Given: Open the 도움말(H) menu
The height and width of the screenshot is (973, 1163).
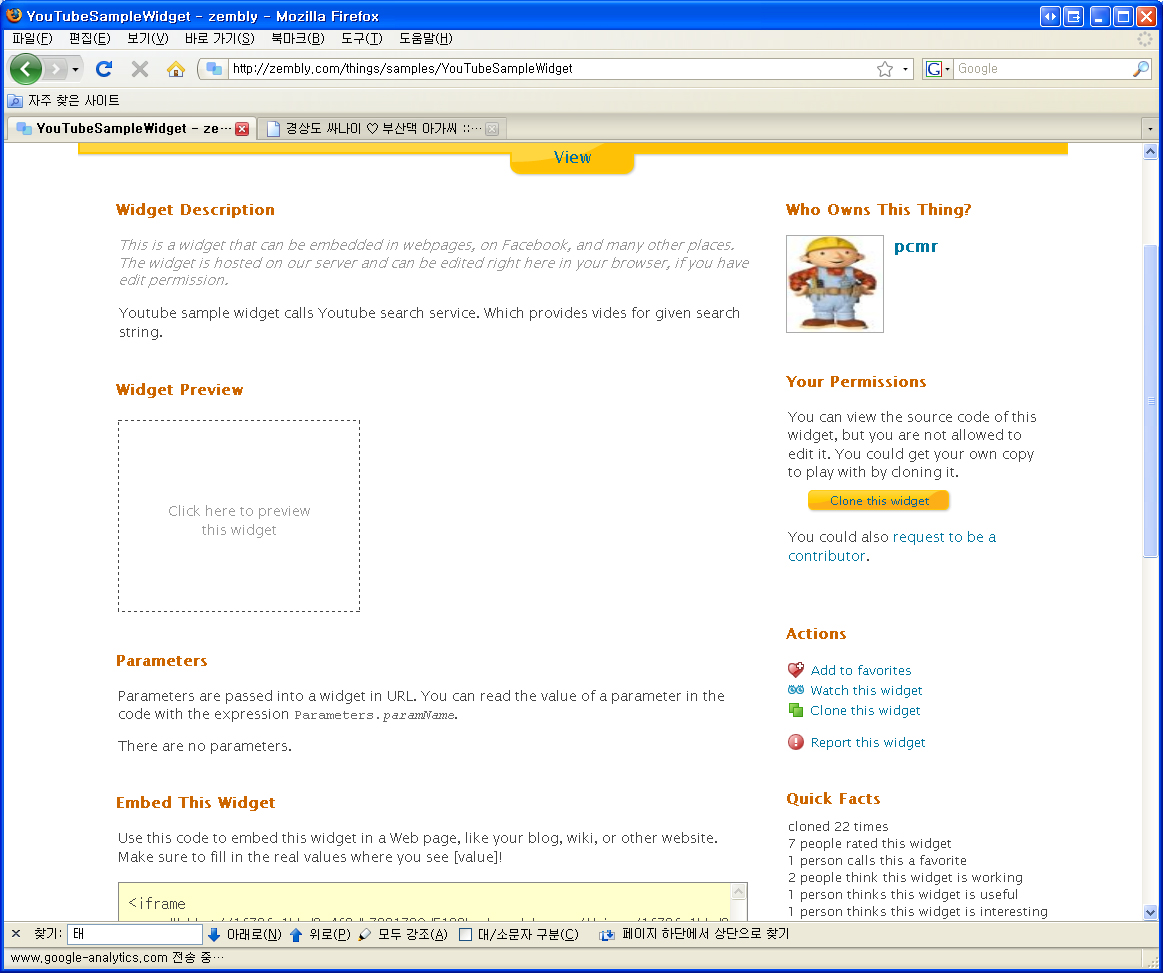Looking at the screenshot, I should (426, 39).
